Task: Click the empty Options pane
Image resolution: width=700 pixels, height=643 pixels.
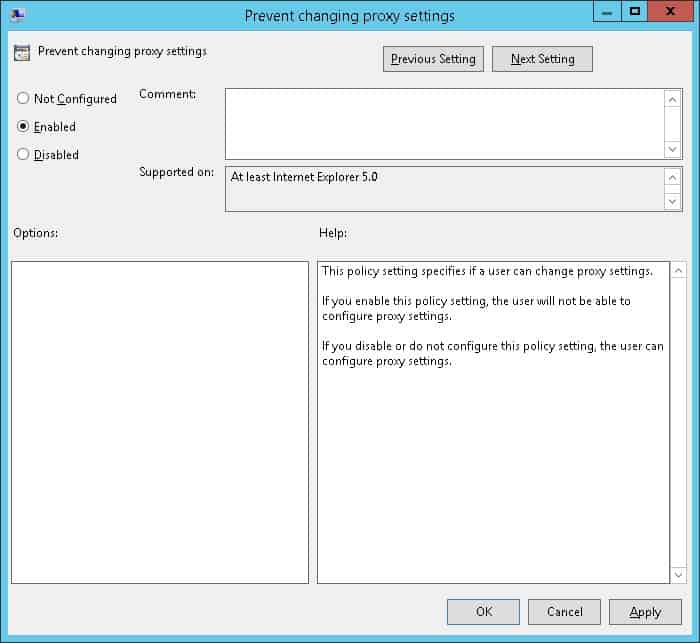Action: coord(160,422)
